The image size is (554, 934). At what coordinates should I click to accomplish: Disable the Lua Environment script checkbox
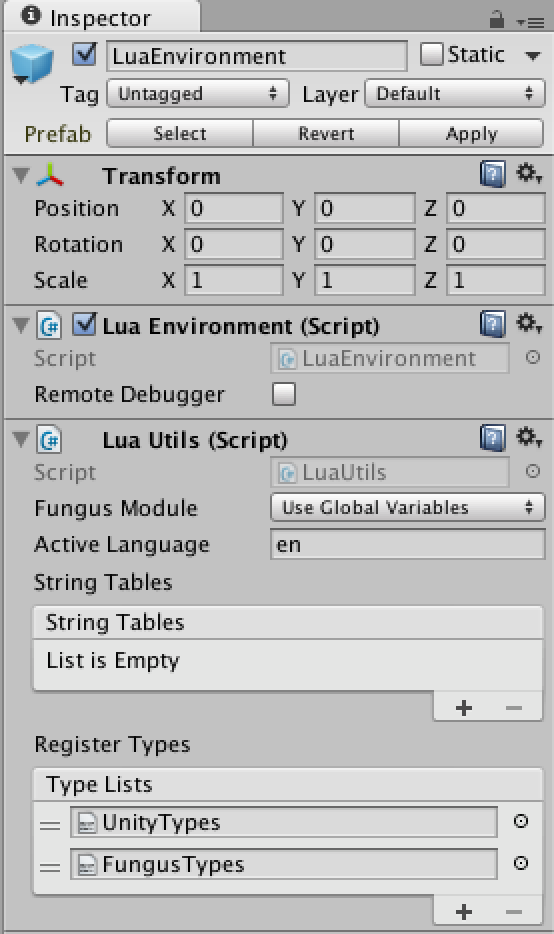pyautogui.click(x=85, y=325)
